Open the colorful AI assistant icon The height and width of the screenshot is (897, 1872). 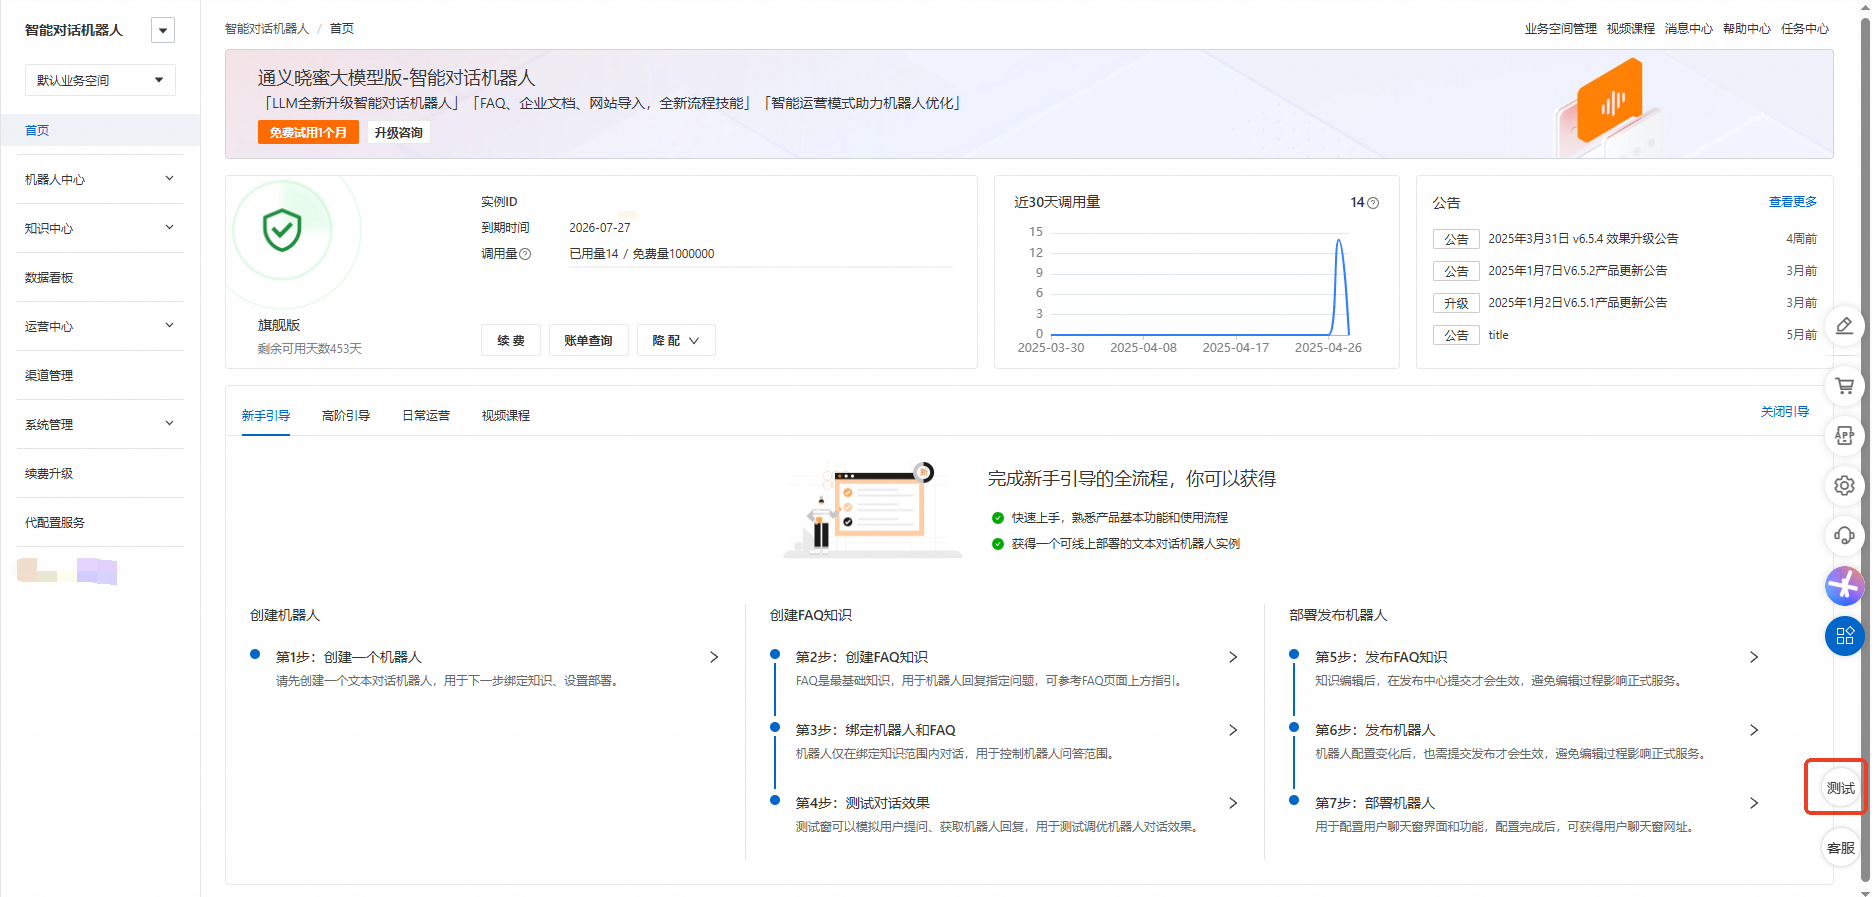tap(1844, 586)
